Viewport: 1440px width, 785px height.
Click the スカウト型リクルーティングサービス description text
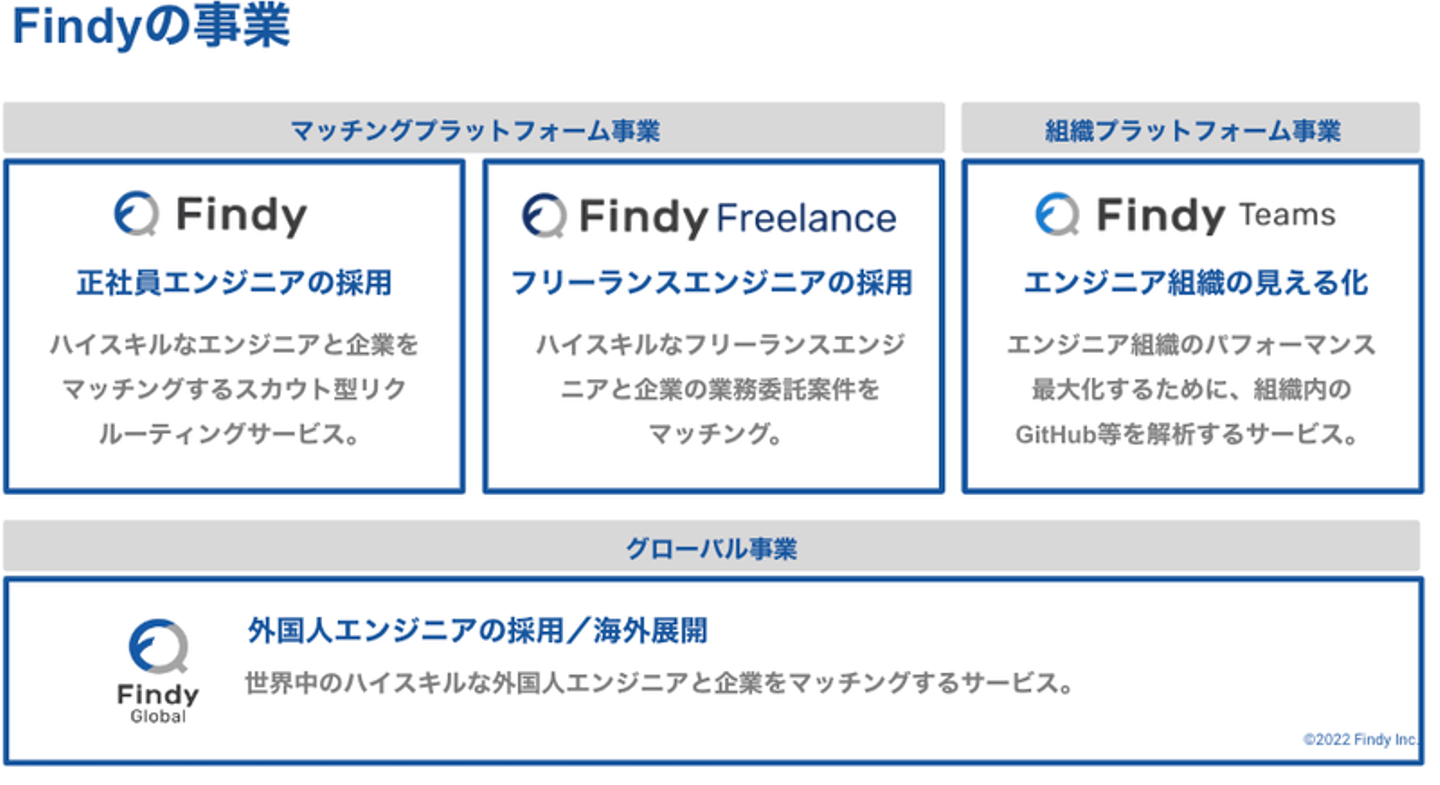pos(234,390)
